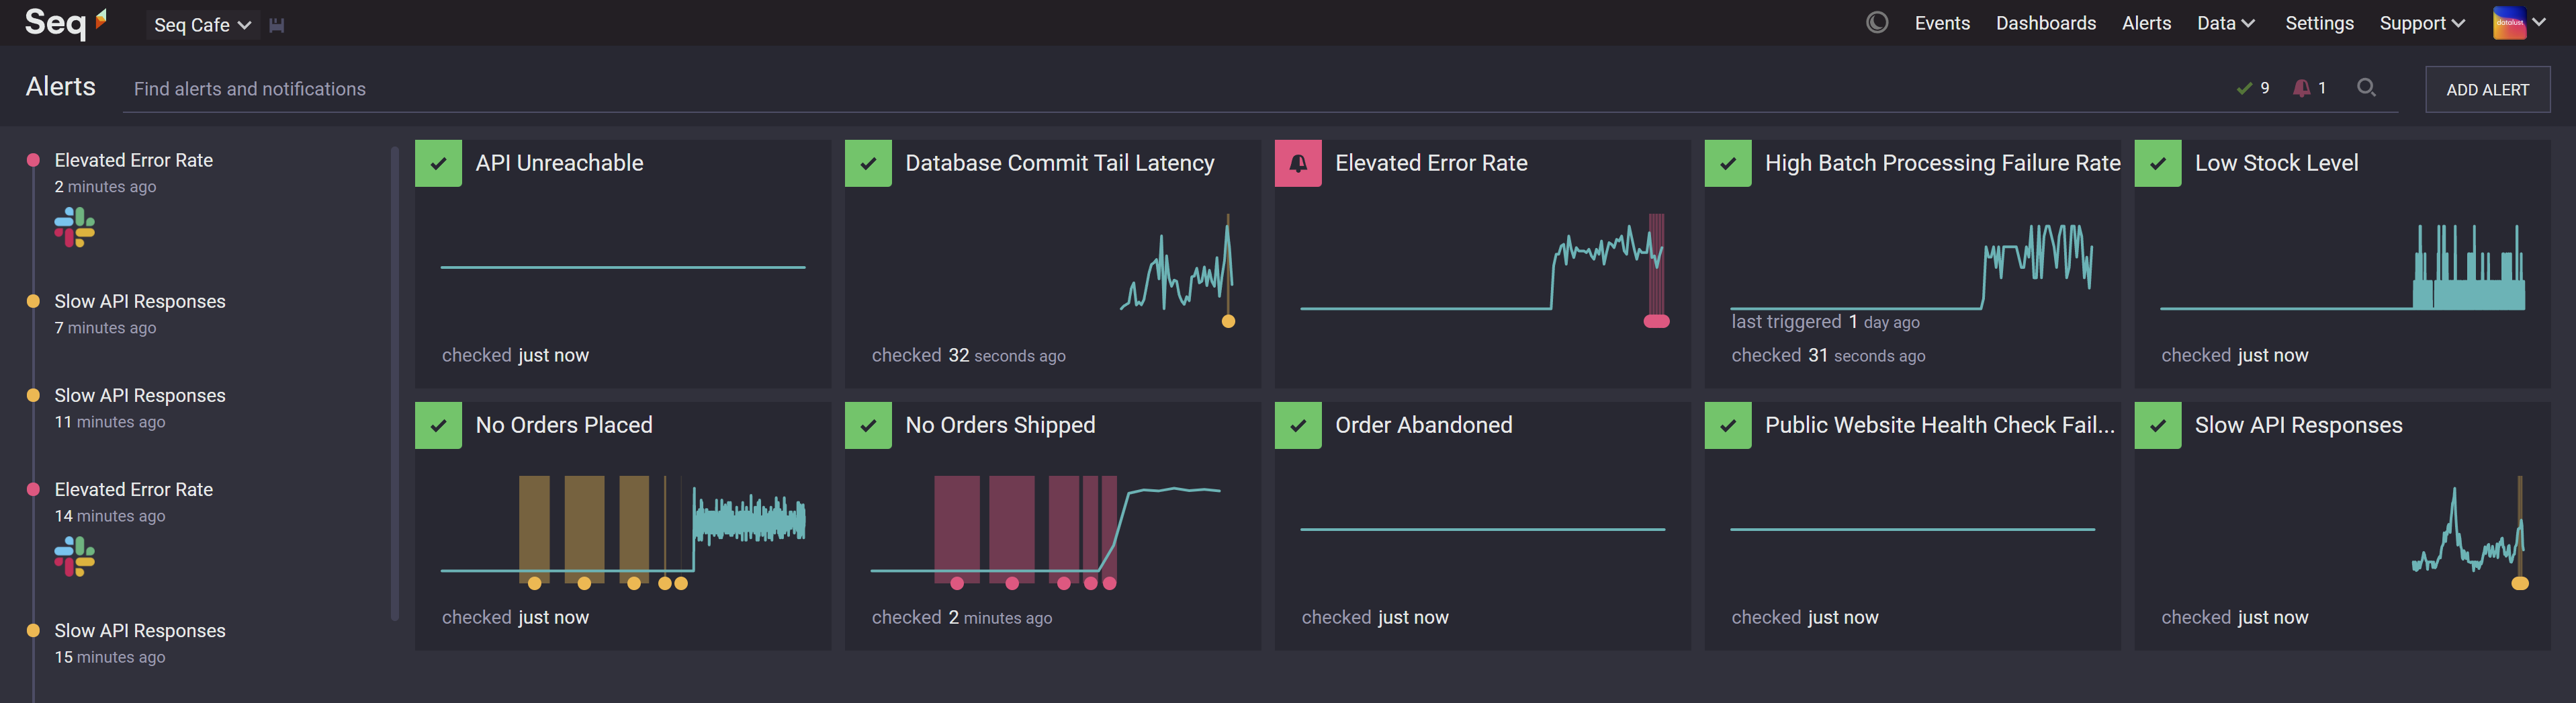This screenshot has height=703, width=2576.
Task: Open the No Orders Placed alert title
Action: 564,425
